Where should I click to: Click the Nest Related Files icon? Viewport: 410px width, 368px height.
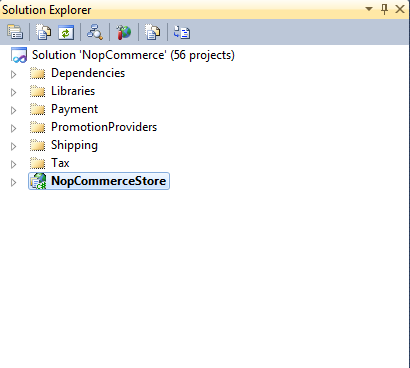(x=182, y=32)
